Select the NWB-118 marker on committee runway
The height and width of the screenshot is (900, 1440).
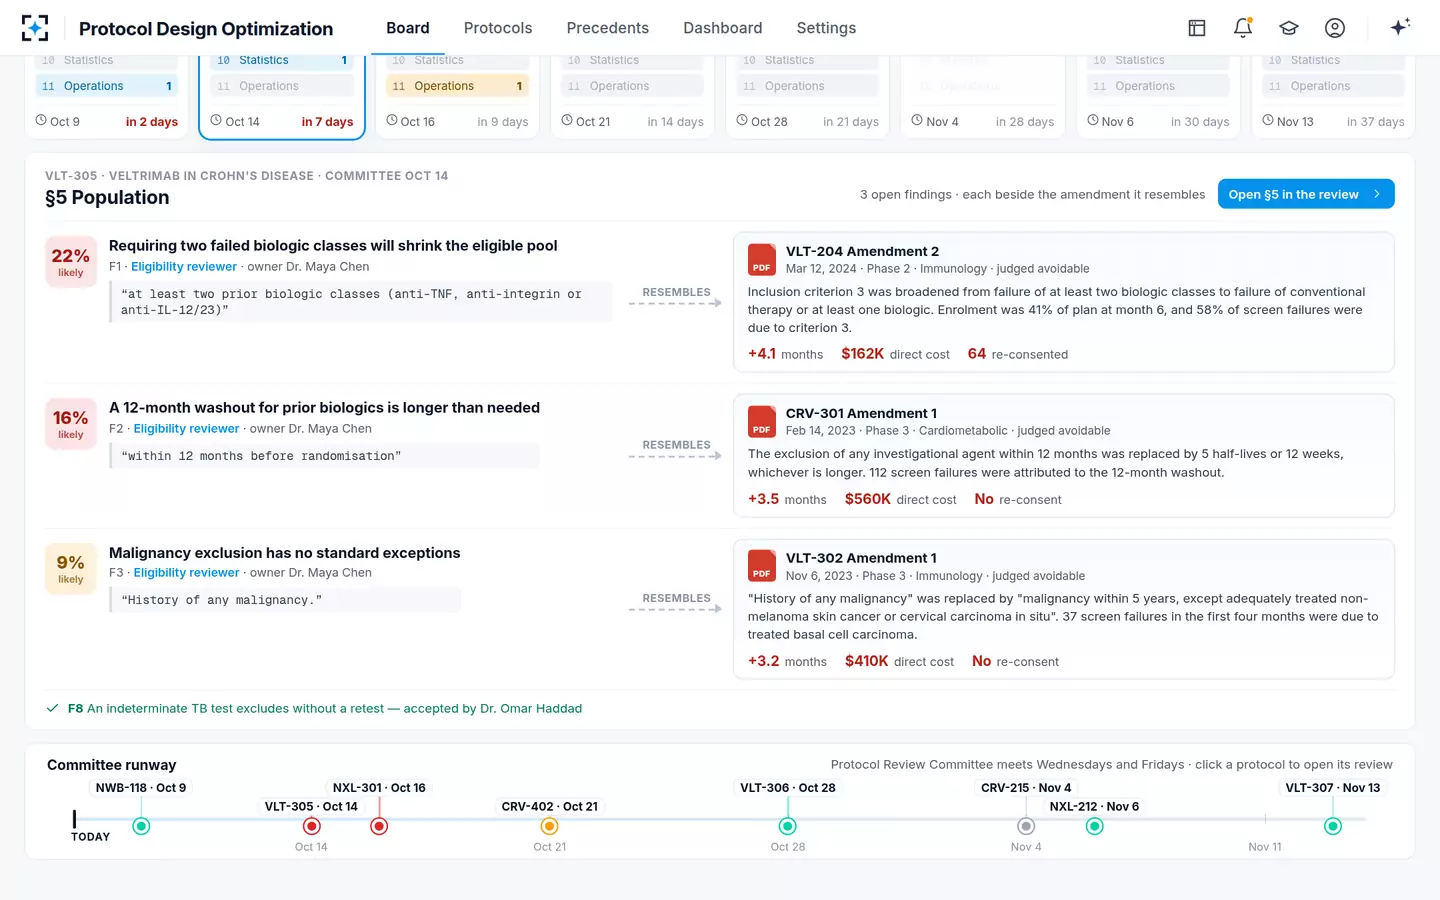[141, 826]
